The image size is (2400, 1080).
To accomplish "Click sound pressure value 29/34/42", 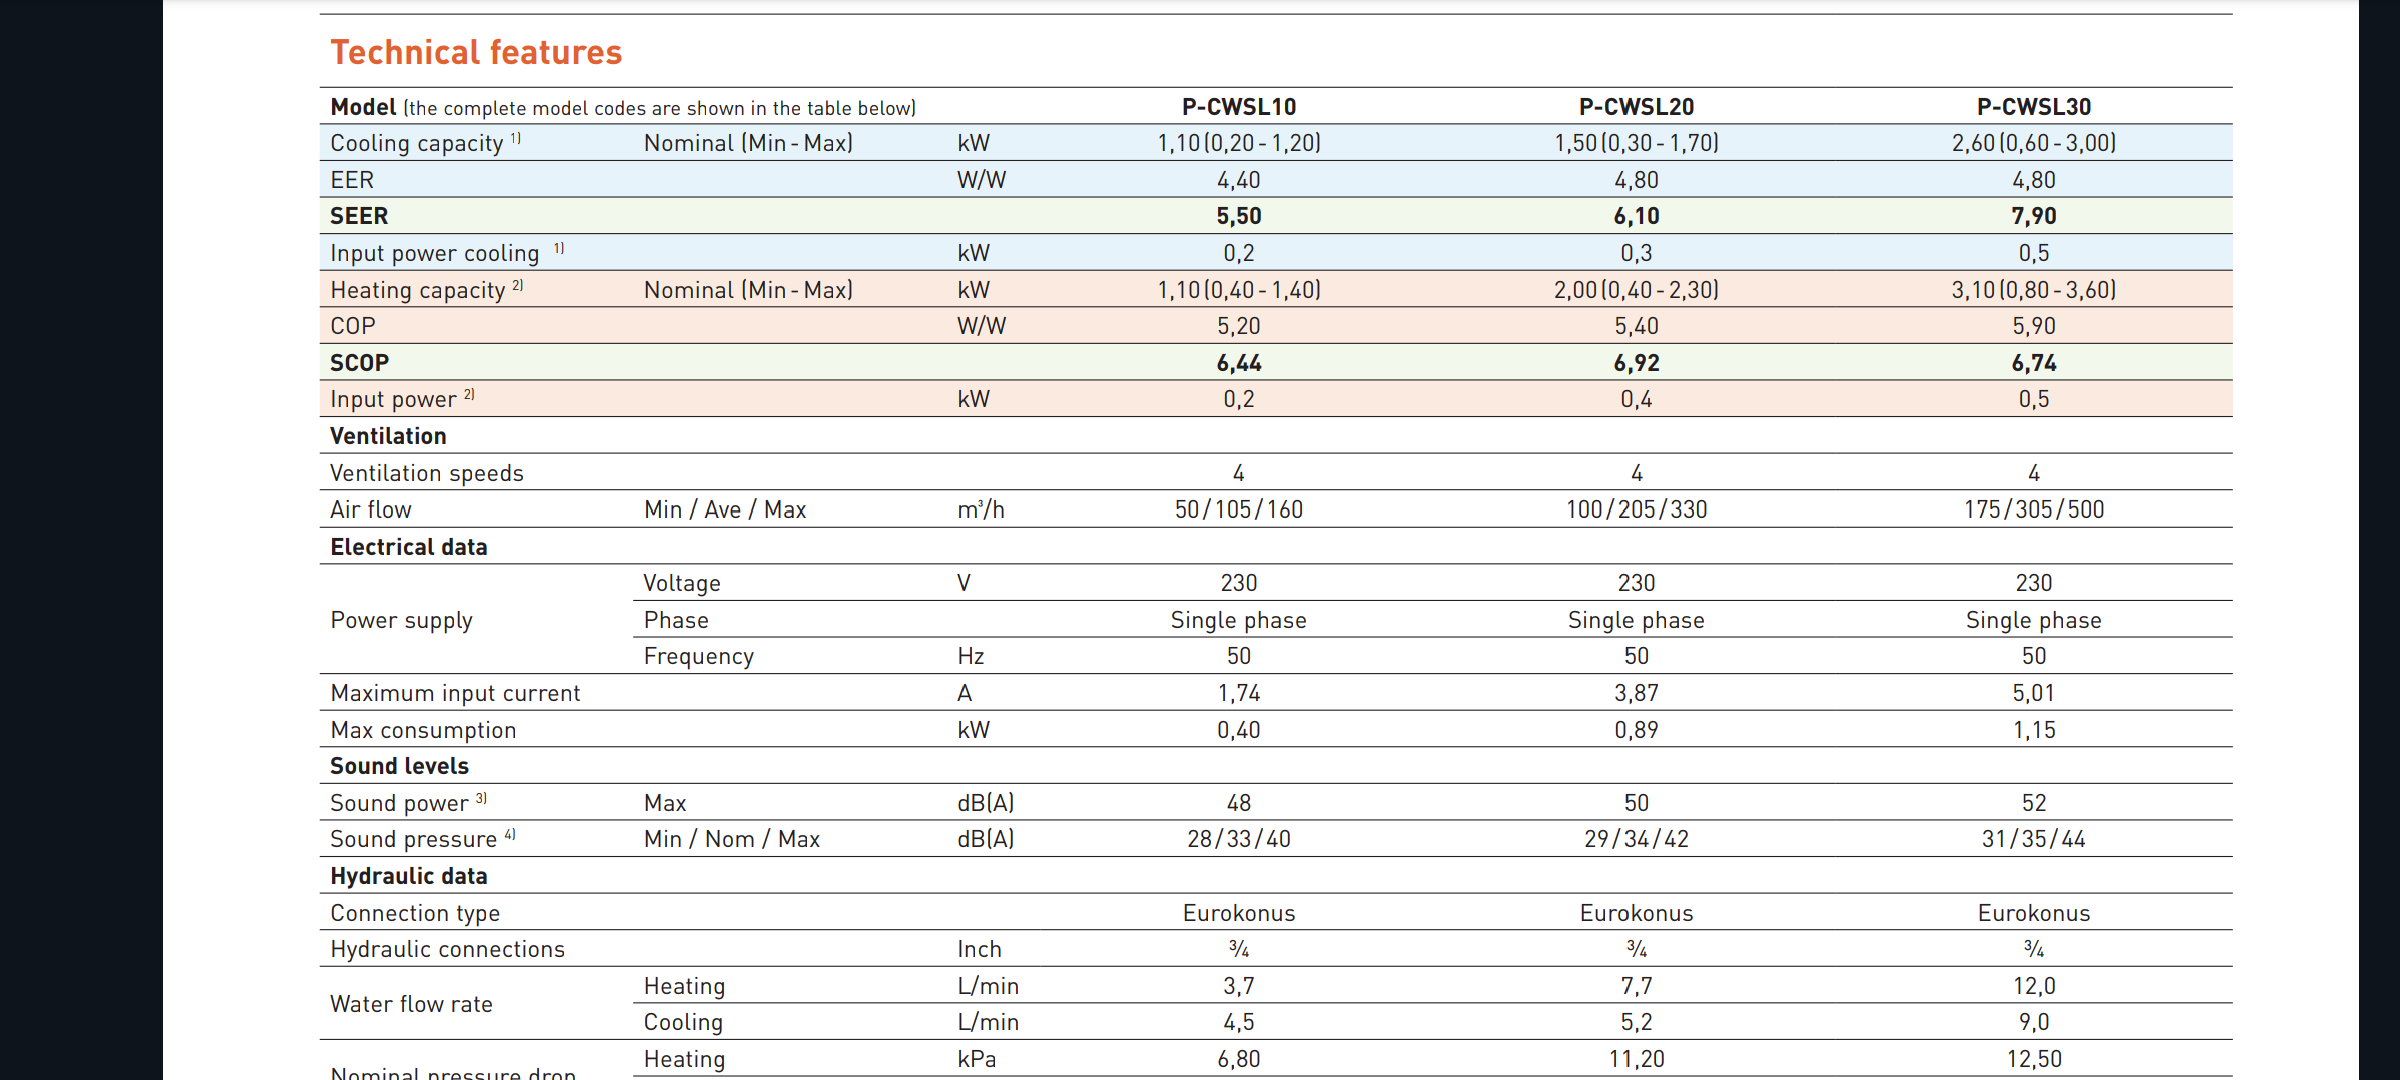I will [x=1636, y=839].
